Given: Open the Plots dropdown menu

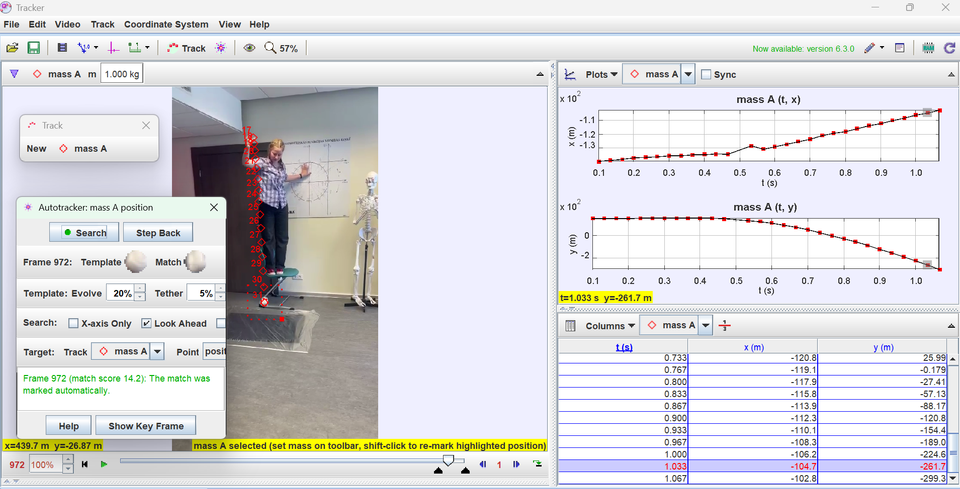Looking at the screenshot, I should tap(601, 74).
